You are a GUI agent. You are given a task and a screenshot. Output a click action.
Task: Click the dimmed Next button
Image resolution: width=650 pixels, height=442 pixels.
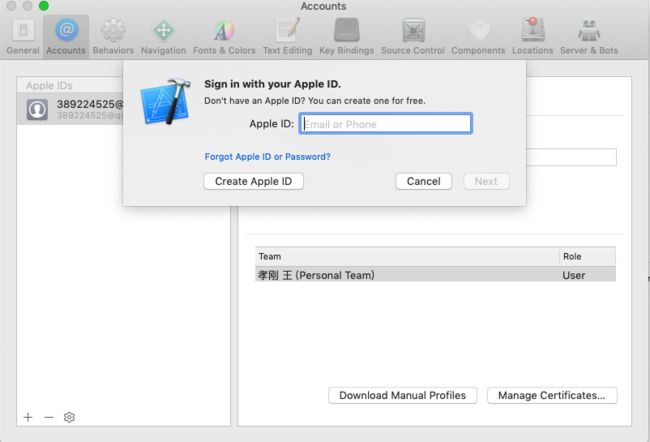[486, 181]
